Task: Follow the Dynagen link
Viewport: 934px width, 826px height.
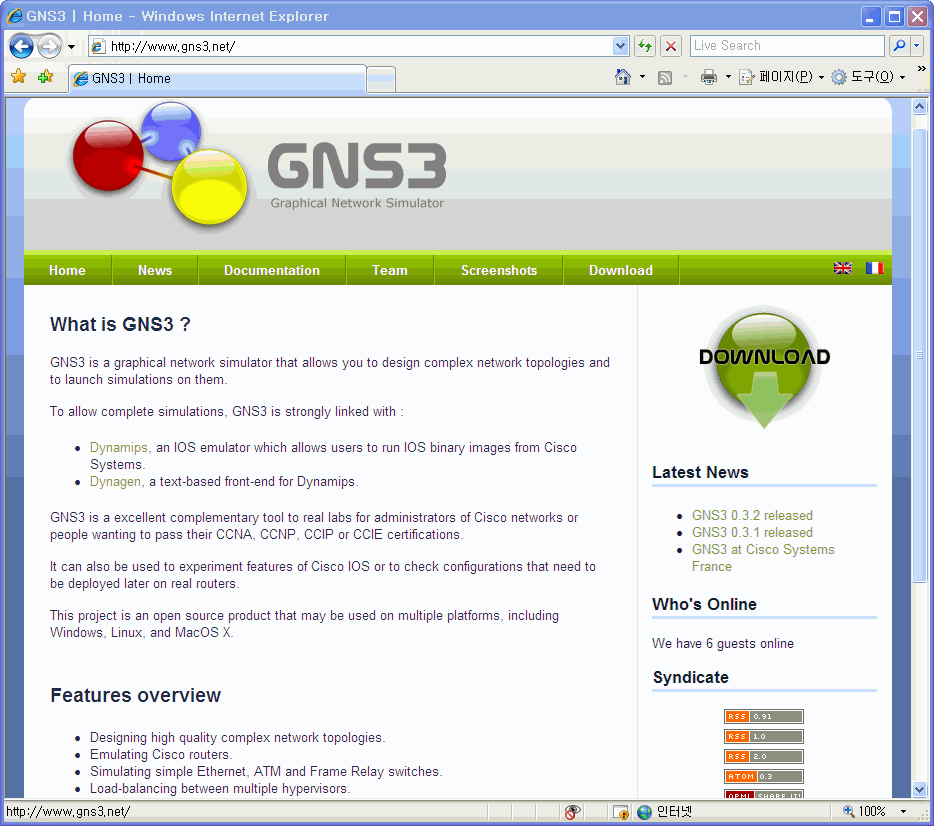Action: 116,481
